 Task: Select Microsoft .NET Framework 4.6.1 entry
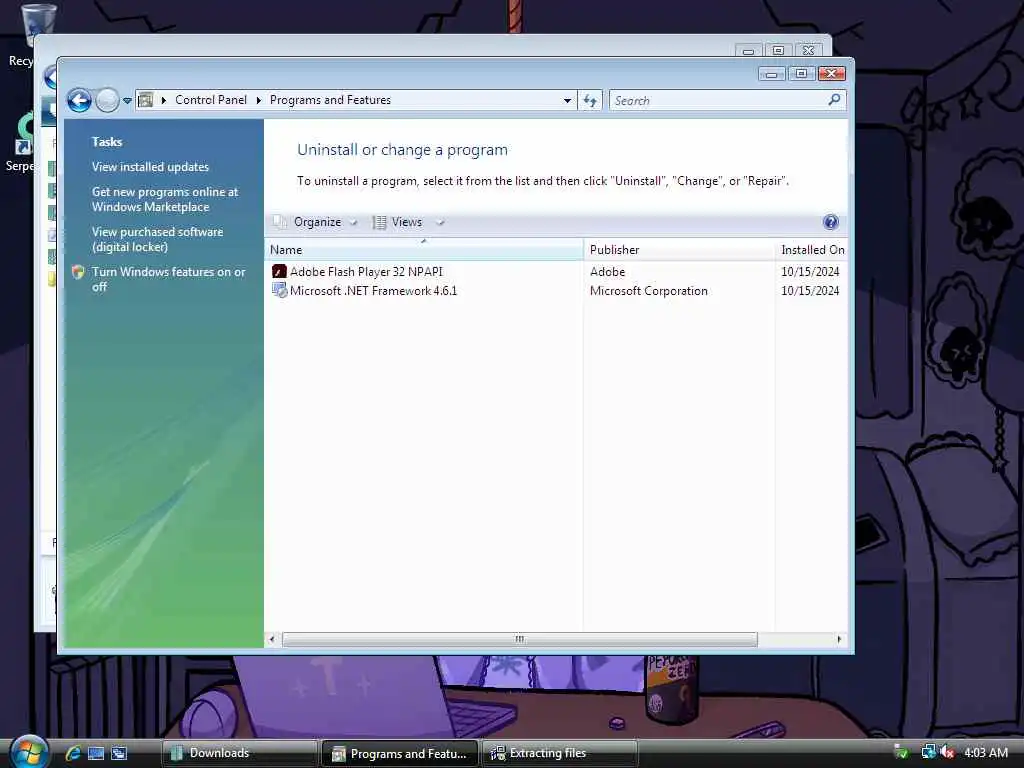[x=374, y=291]
